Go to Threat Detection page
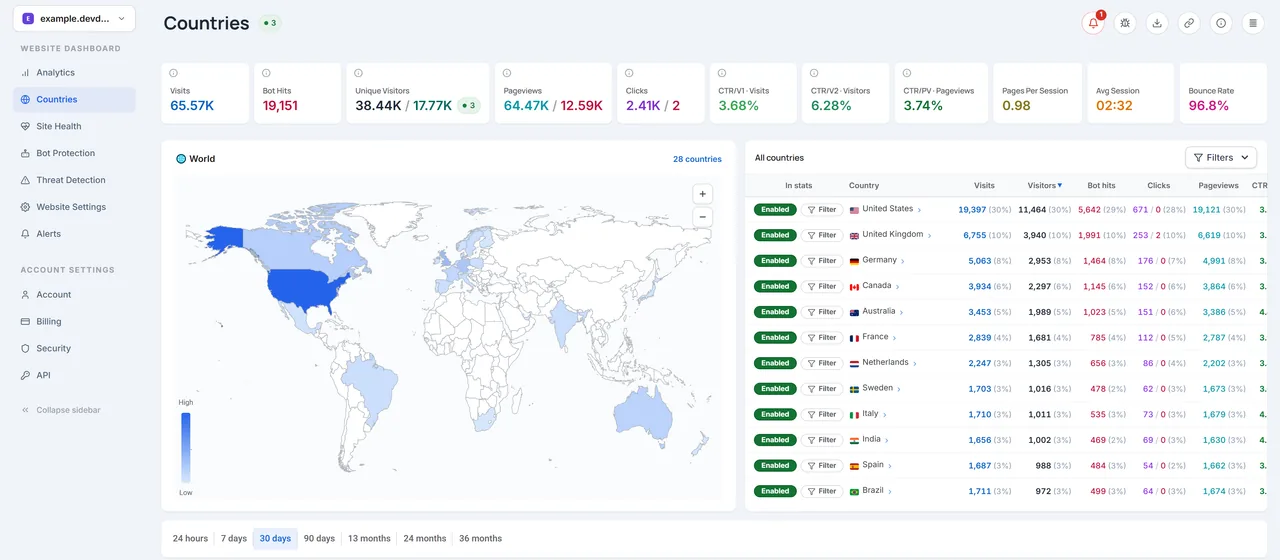Viewport: 1280px width, 560px height. click(74, 180)
